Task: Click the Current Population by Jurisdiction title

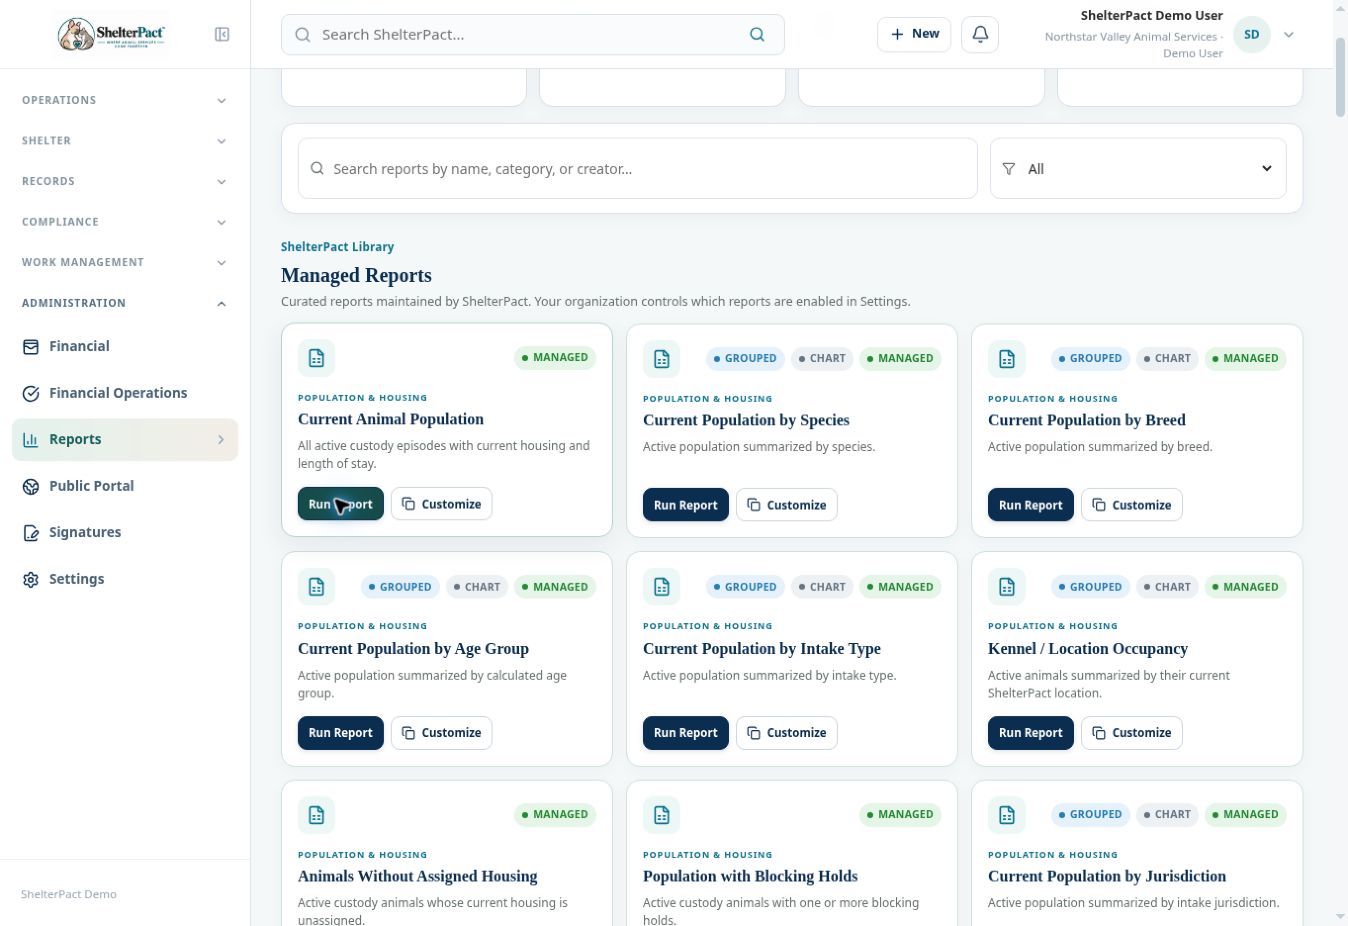Action: [x=1107, y=877]
